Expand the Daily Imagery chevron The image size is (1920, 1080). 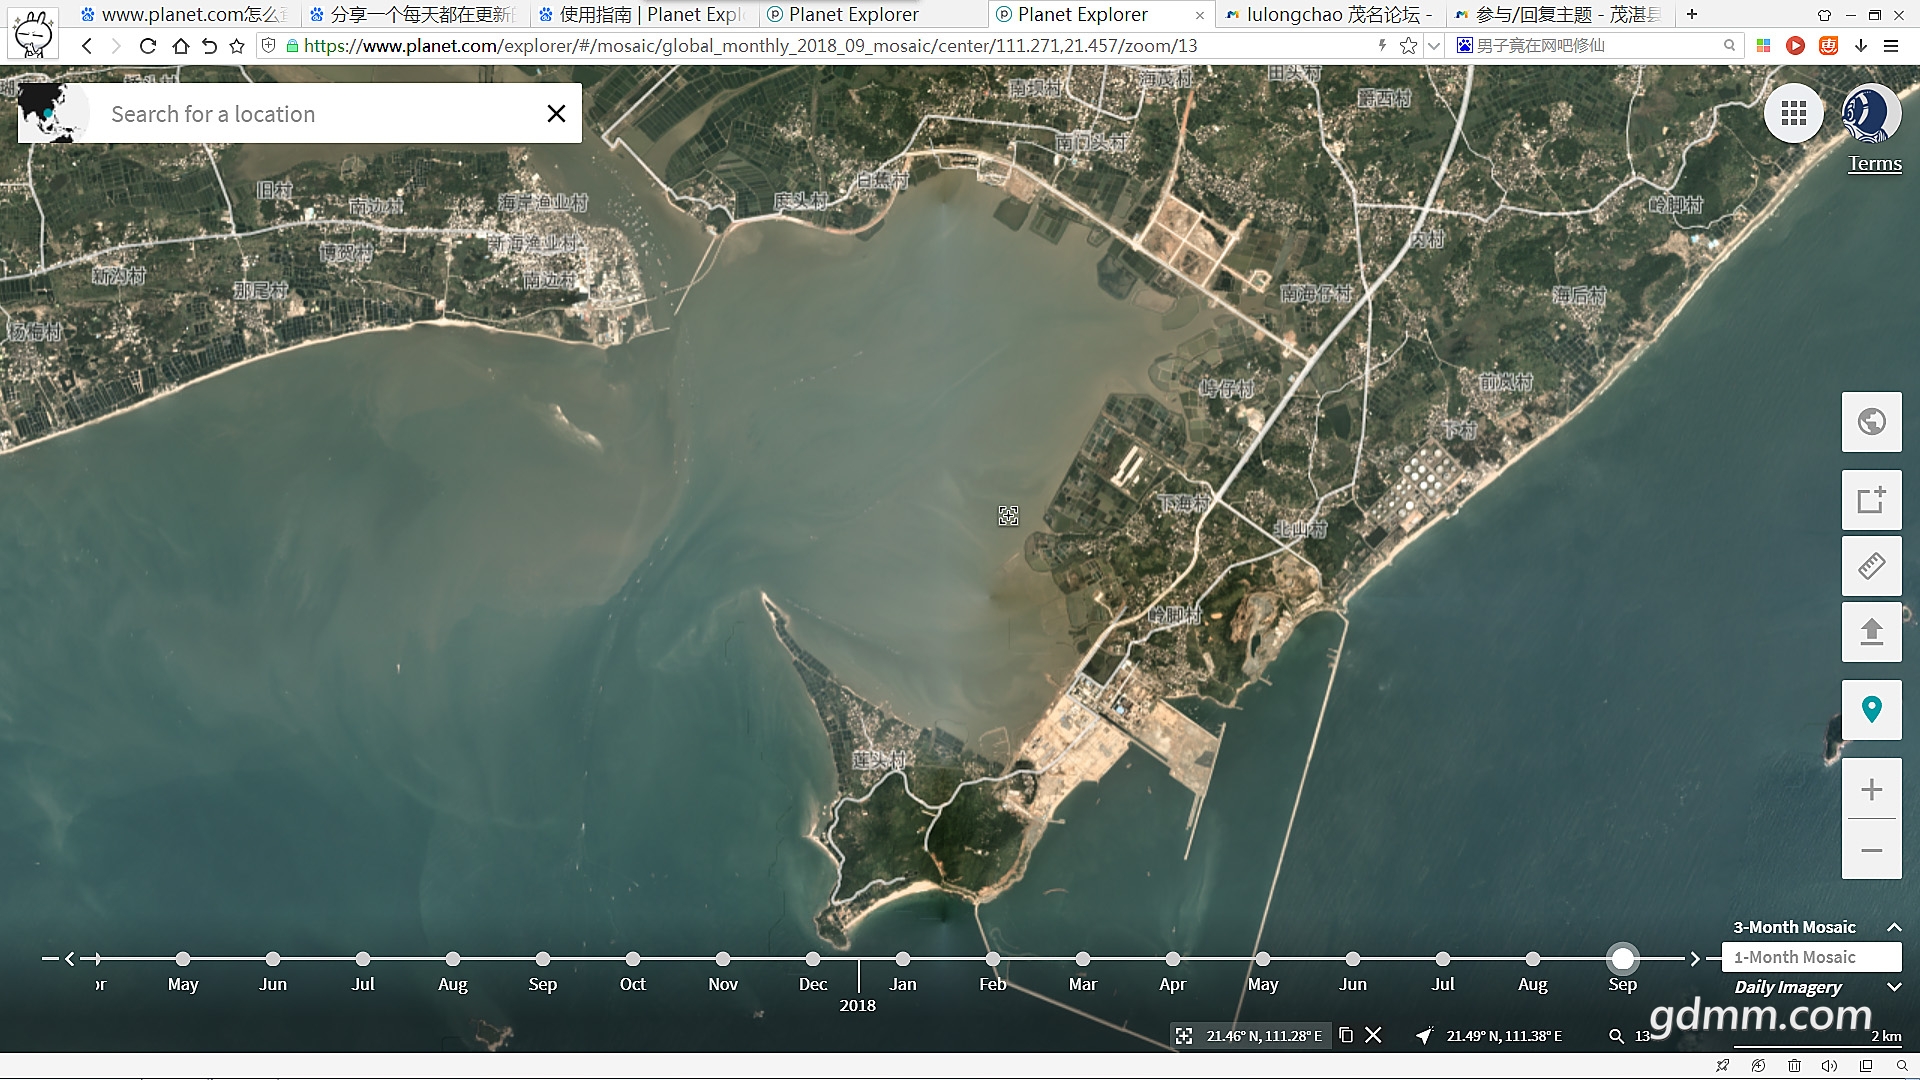click(x=1893, y=987)
